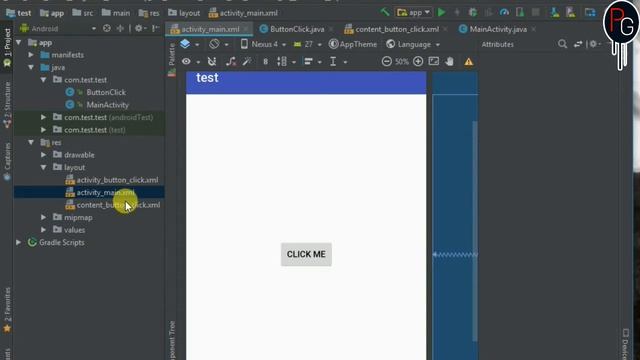Image resolution: width=640 pixels, height=360 pixels.
Task: Collapse the com.test.test package
Action: 44,80
